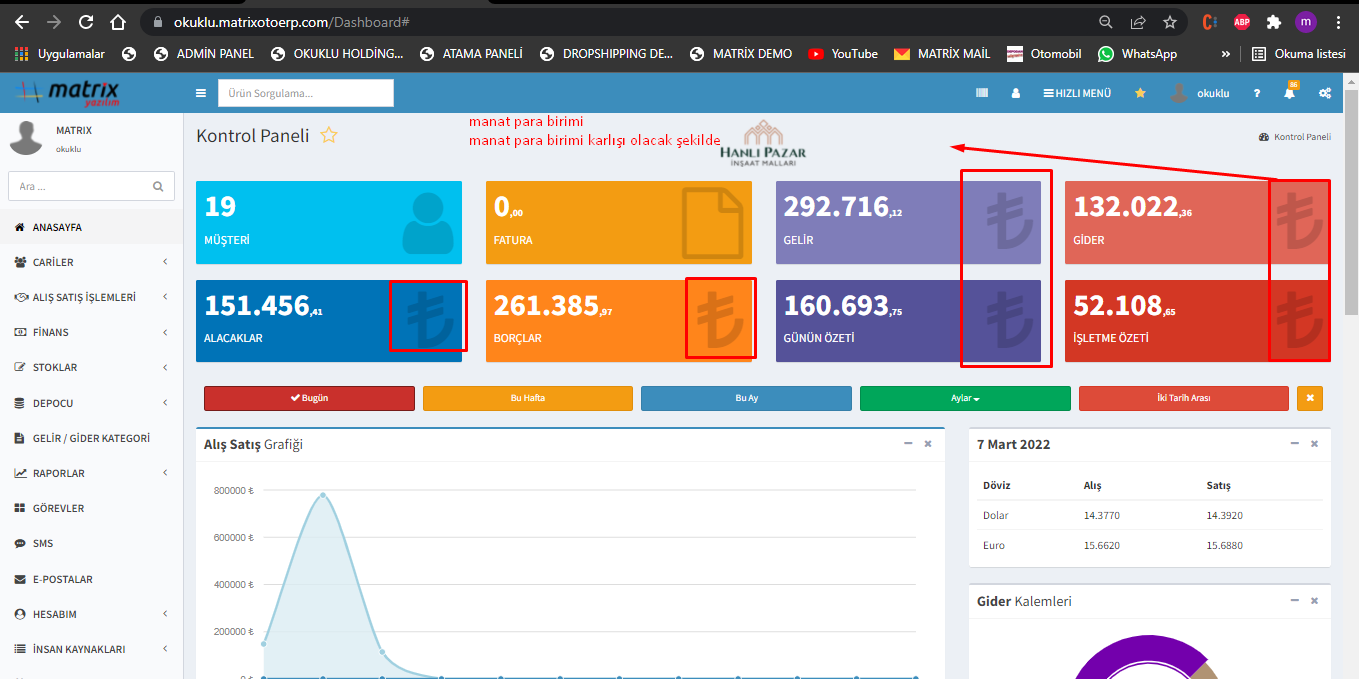Open the Hızlı Menü menu

coord(1077,93)
